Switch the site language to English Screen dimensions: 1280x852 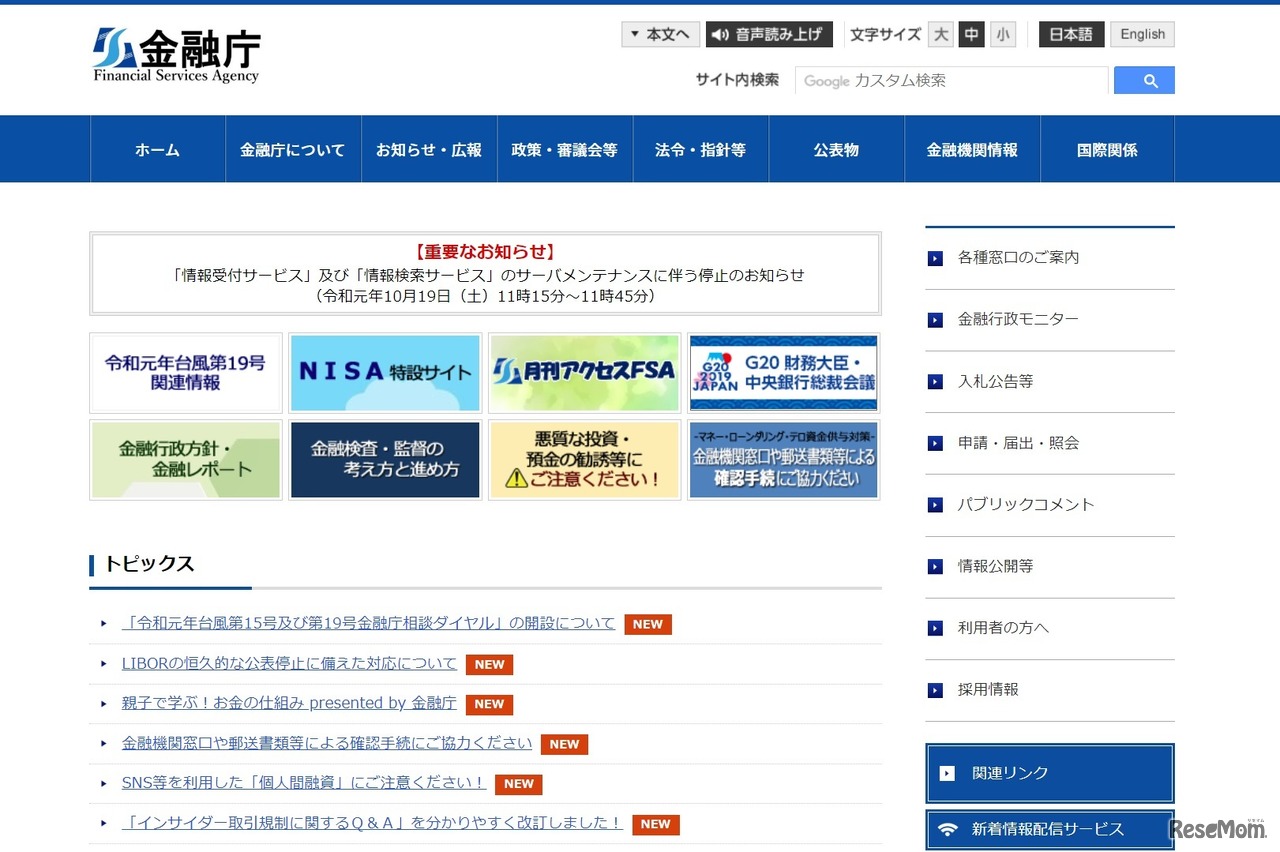(x=1142, y=34)
